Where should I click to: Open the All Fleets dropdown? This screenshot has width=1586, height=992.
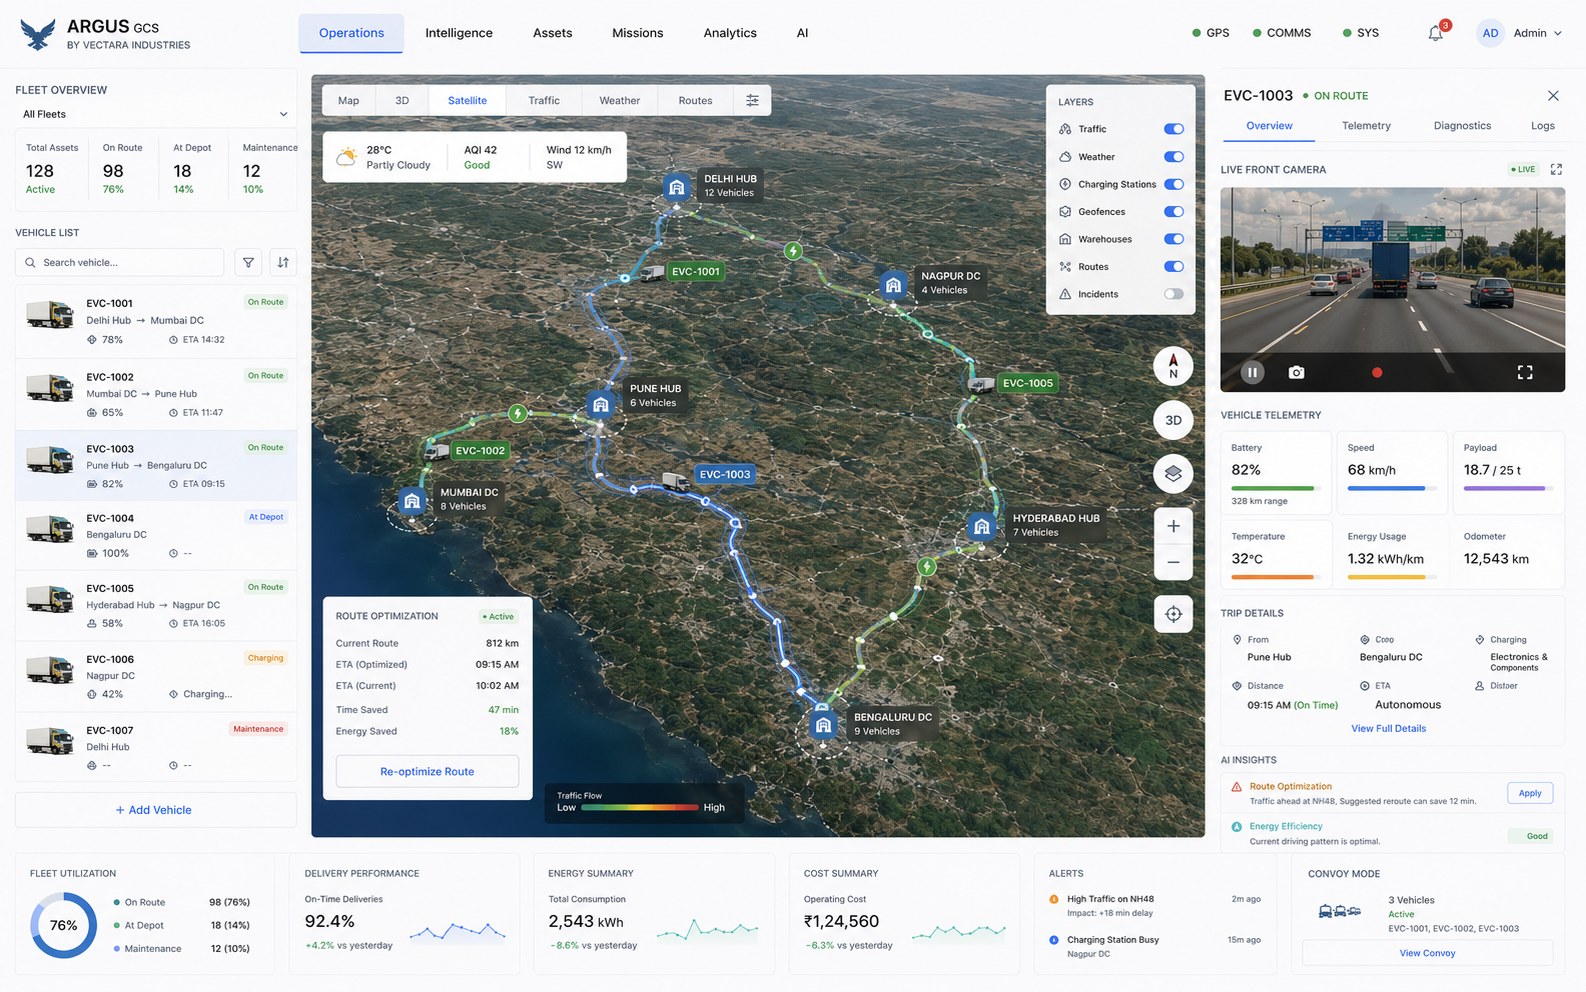156,114
